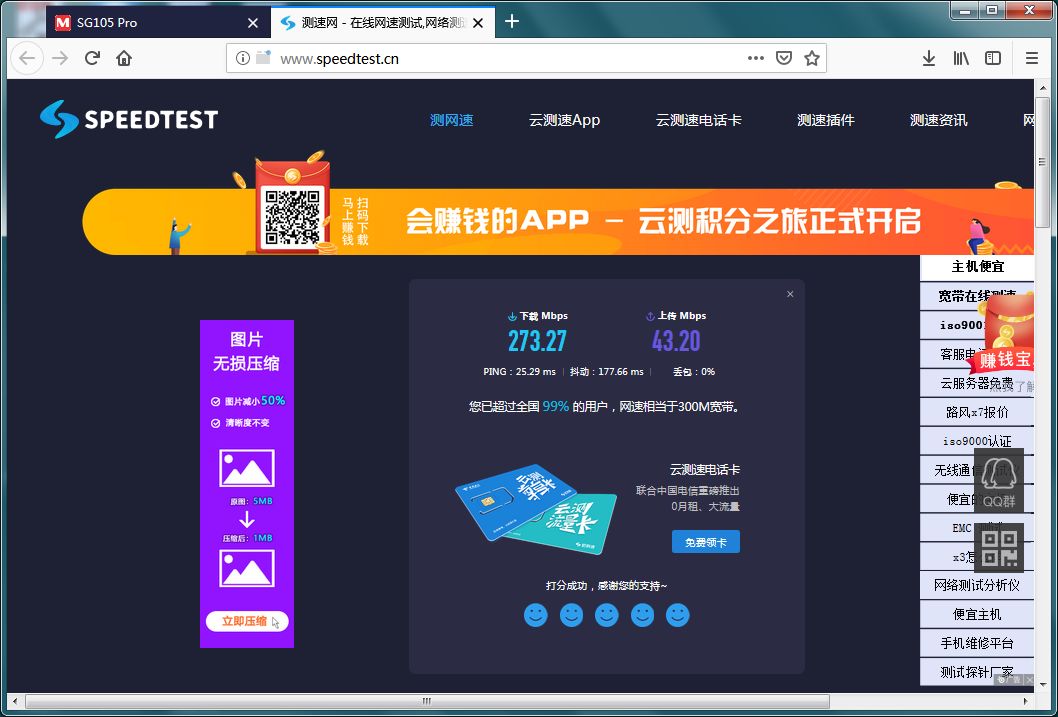Screen dimensions: 1058x717
Task: Save page to Pocket icon
Action: [x=783, y=58]
